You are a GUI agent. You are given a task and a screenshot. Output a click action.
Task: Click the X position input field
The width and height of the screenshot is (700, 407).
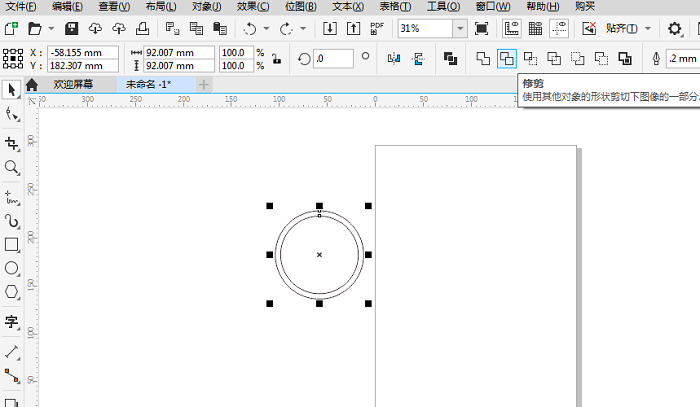(84, 52)
